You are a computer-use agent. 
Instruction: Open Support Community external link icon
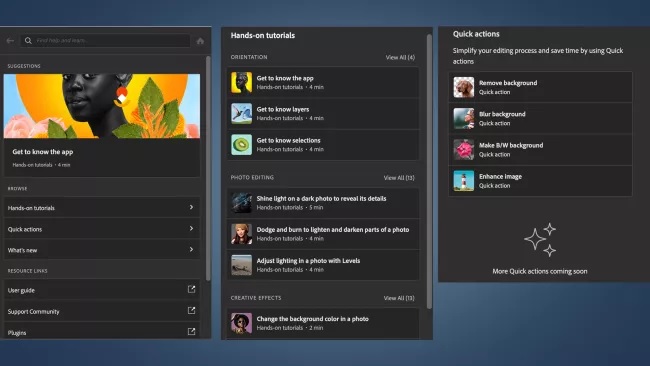[x=191, y=310]
